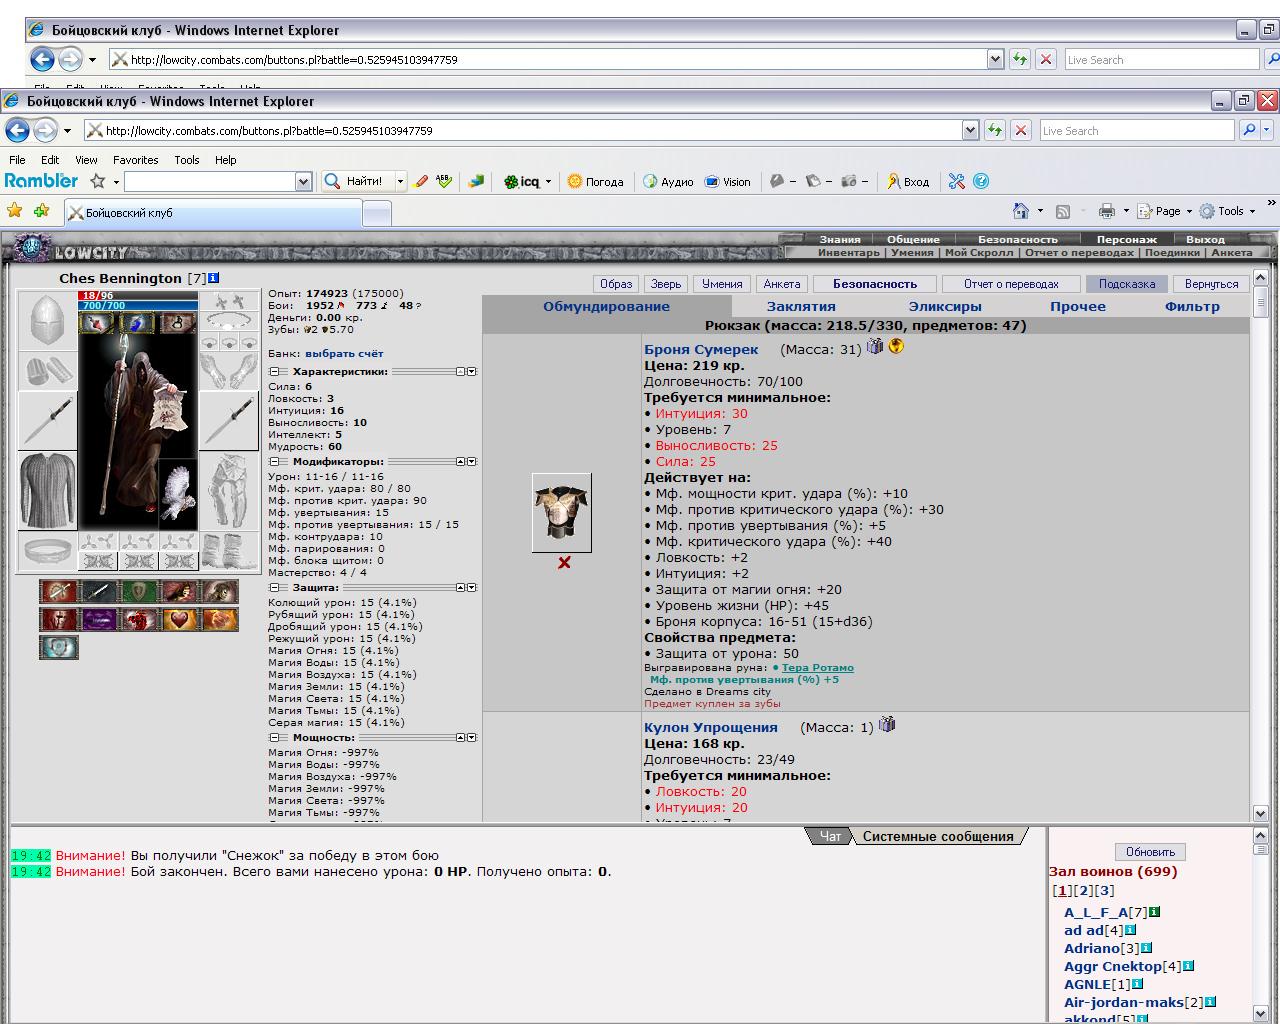
Task: Click the earrings slot with crosses
Action: (x=229, y=301)
